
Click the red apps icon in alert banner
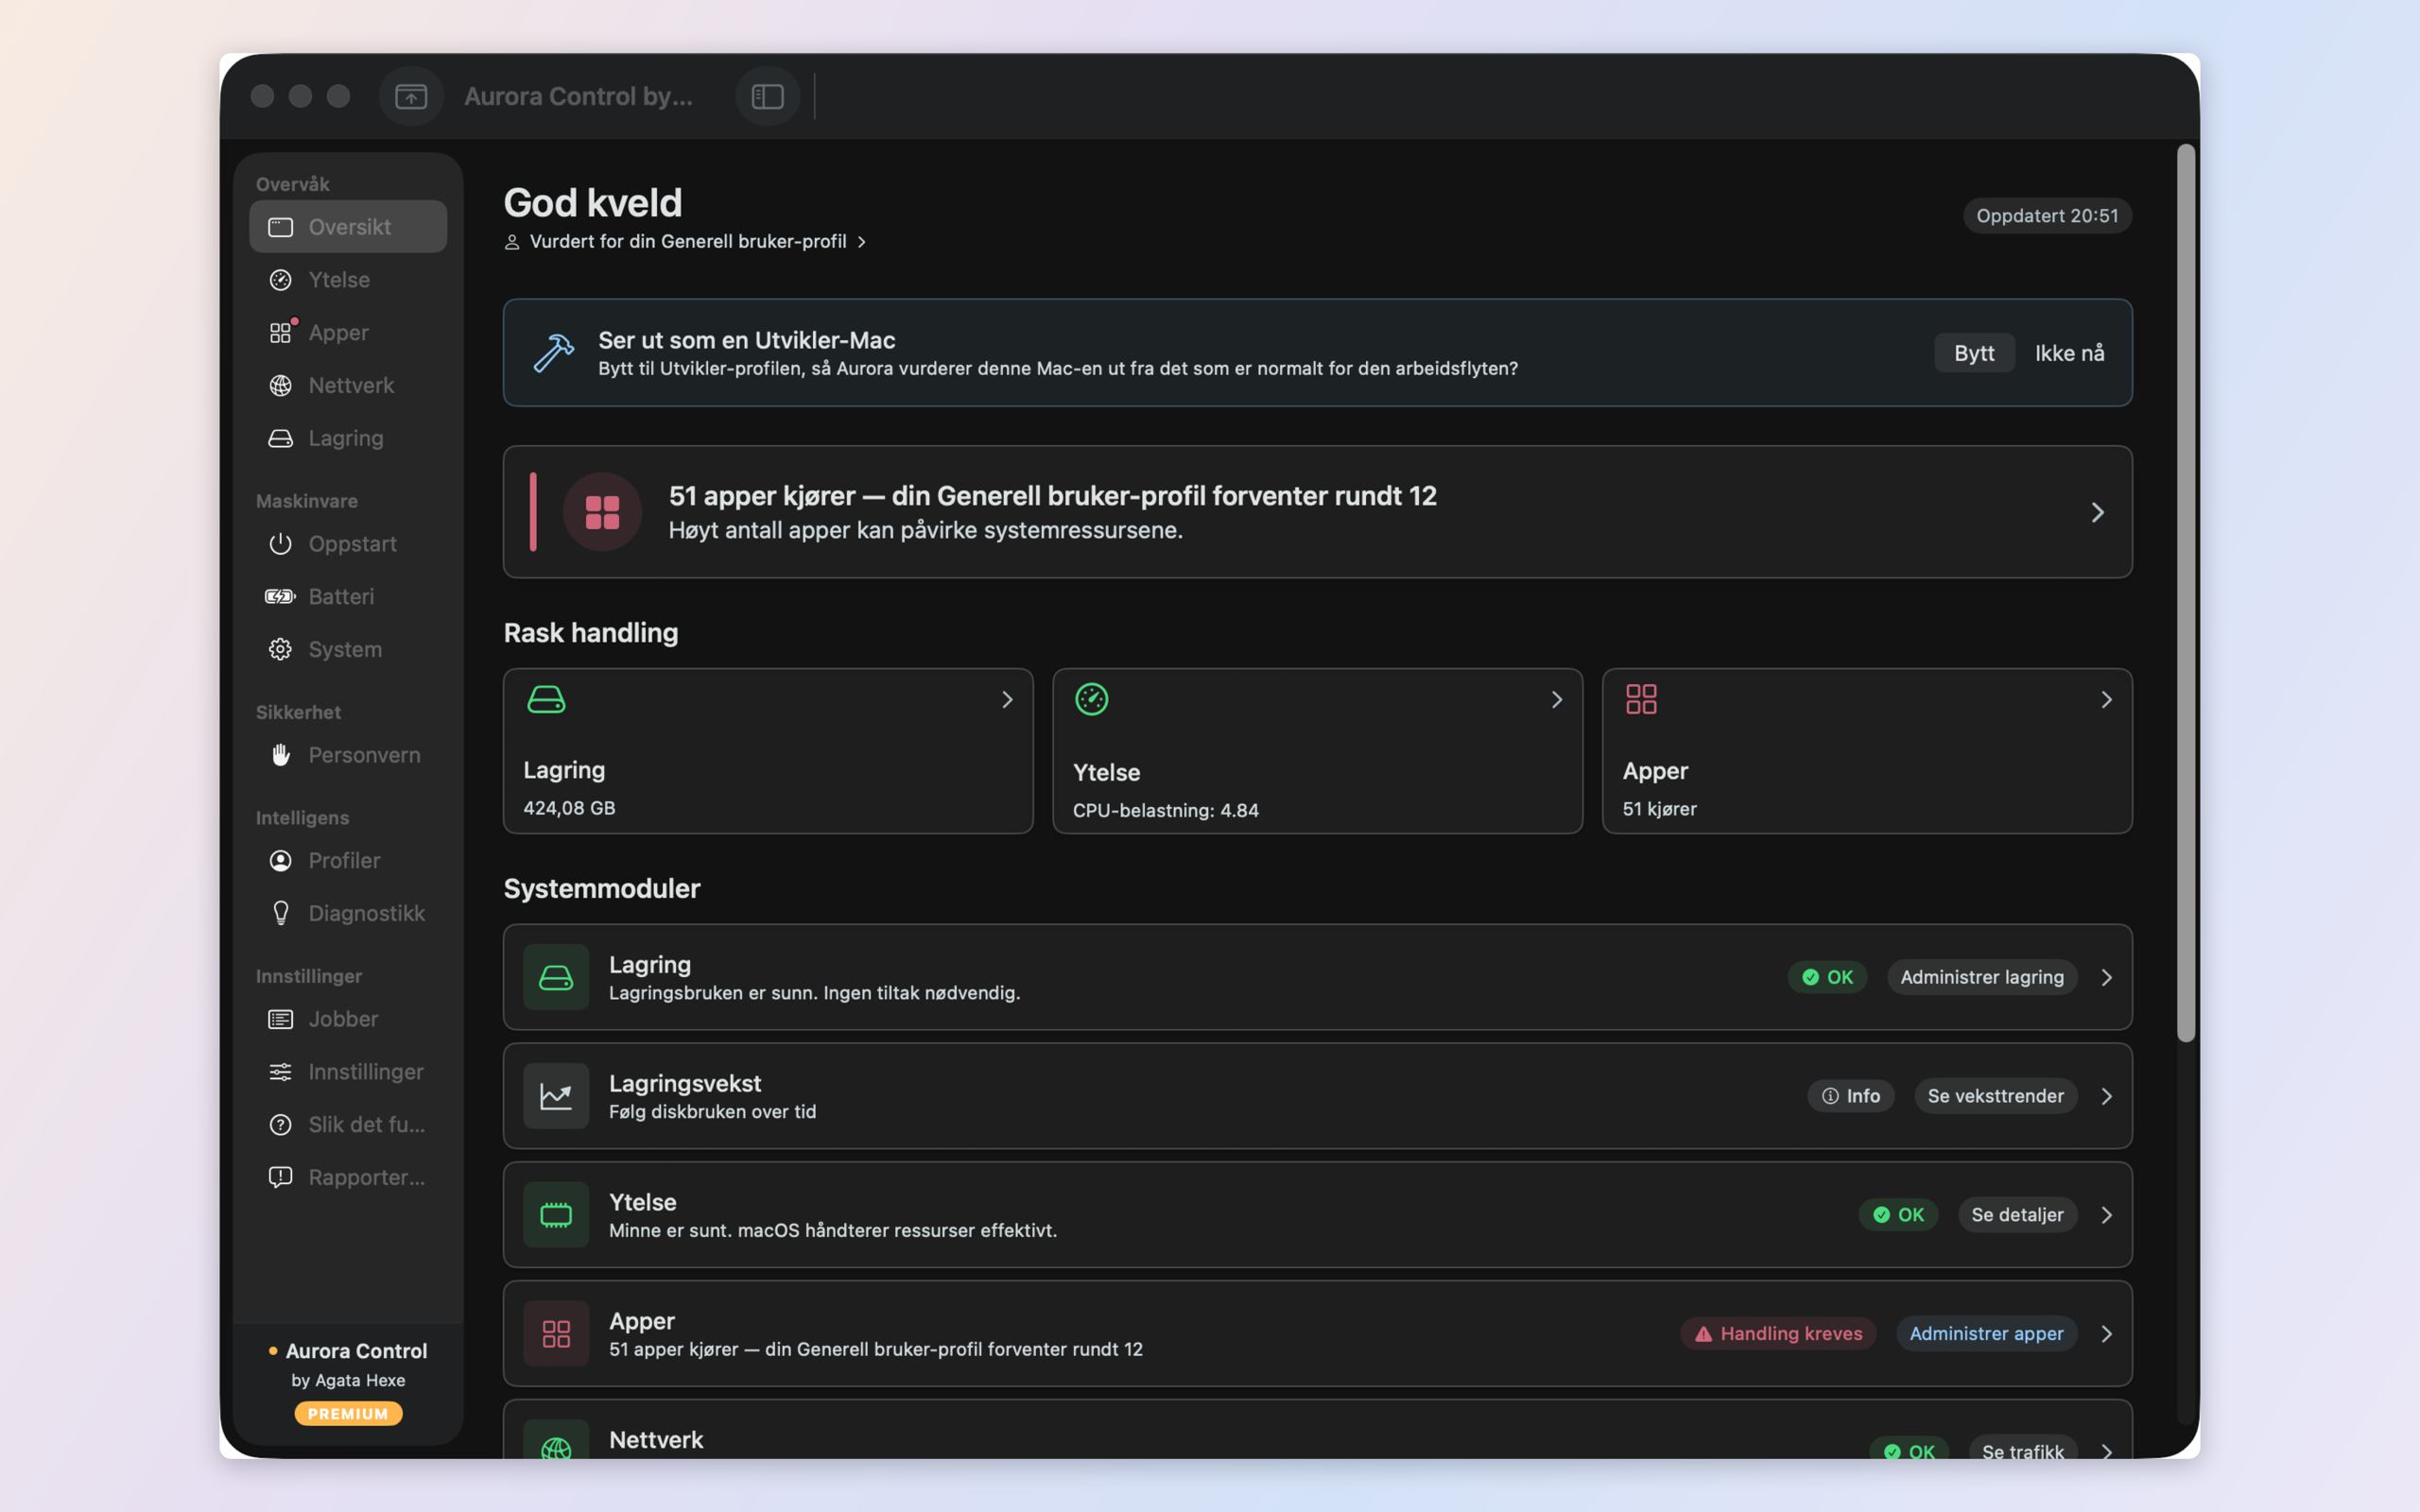(602, 512)
